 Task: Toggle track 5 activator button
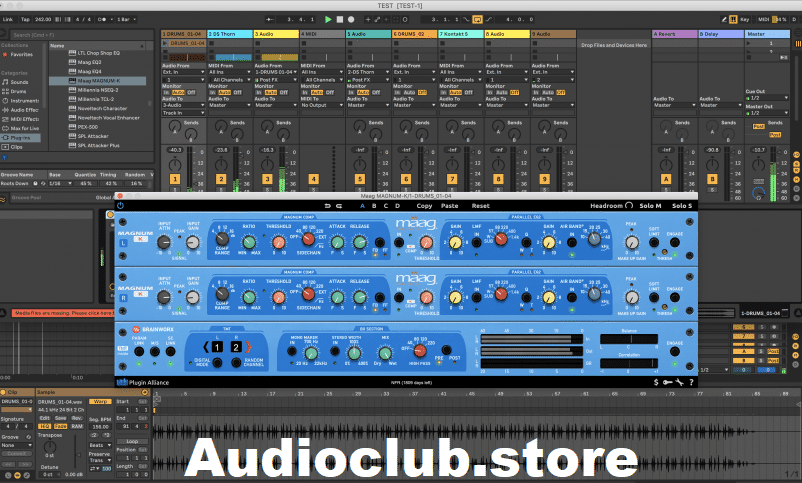coord(360,179)
